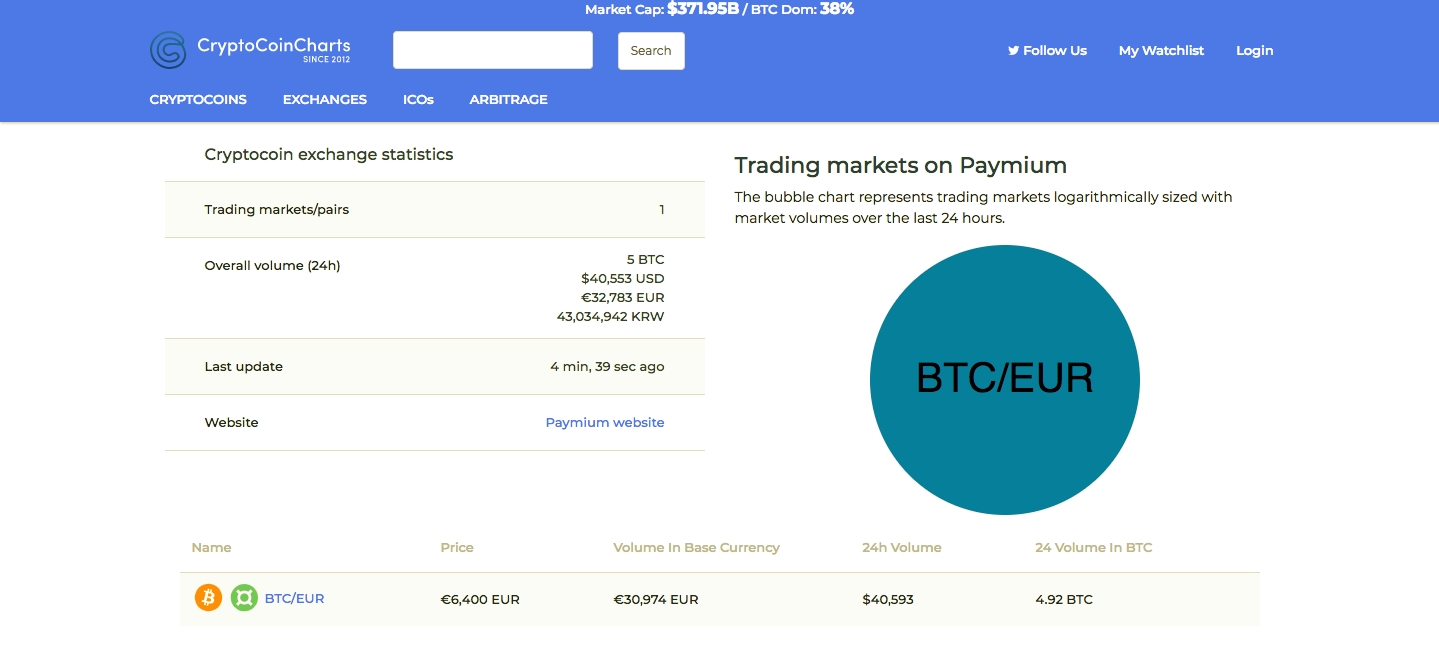Visit the Paymium website link
This screenshot has width=1439, height=659.
click(x=605, y=422)
